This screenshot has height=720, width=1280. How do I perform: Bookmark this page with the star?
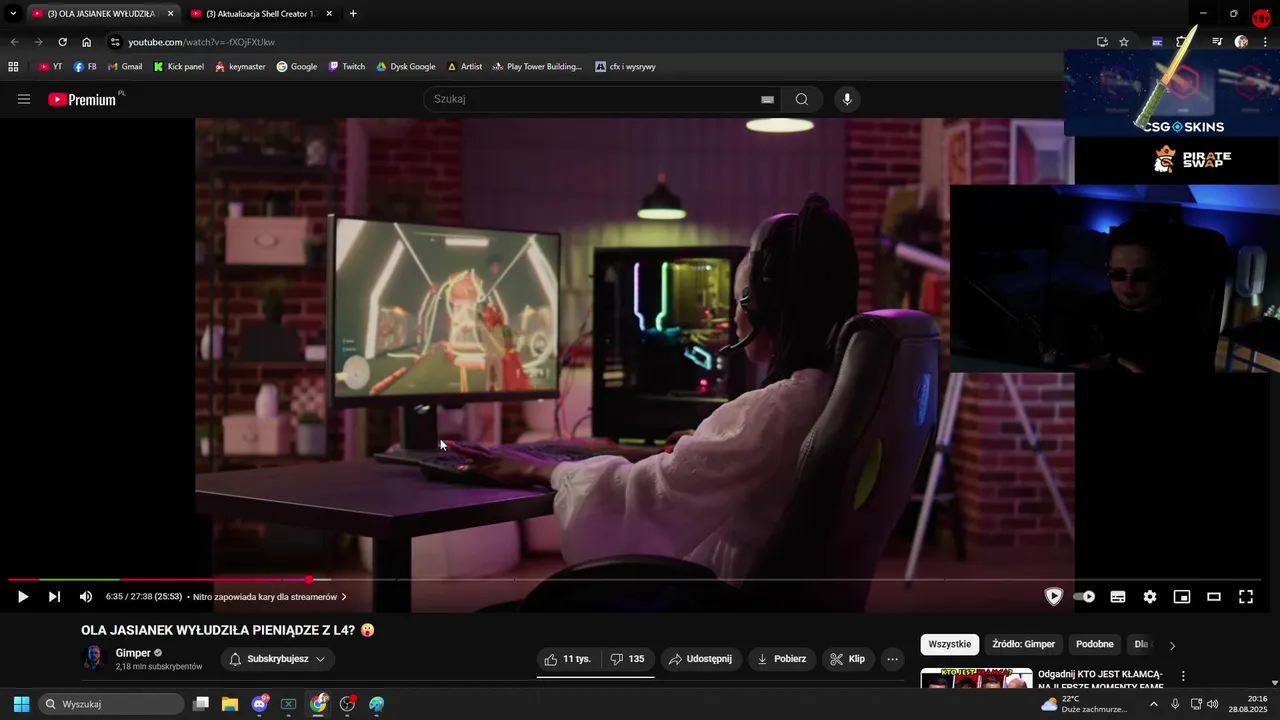pos(1124,42)
